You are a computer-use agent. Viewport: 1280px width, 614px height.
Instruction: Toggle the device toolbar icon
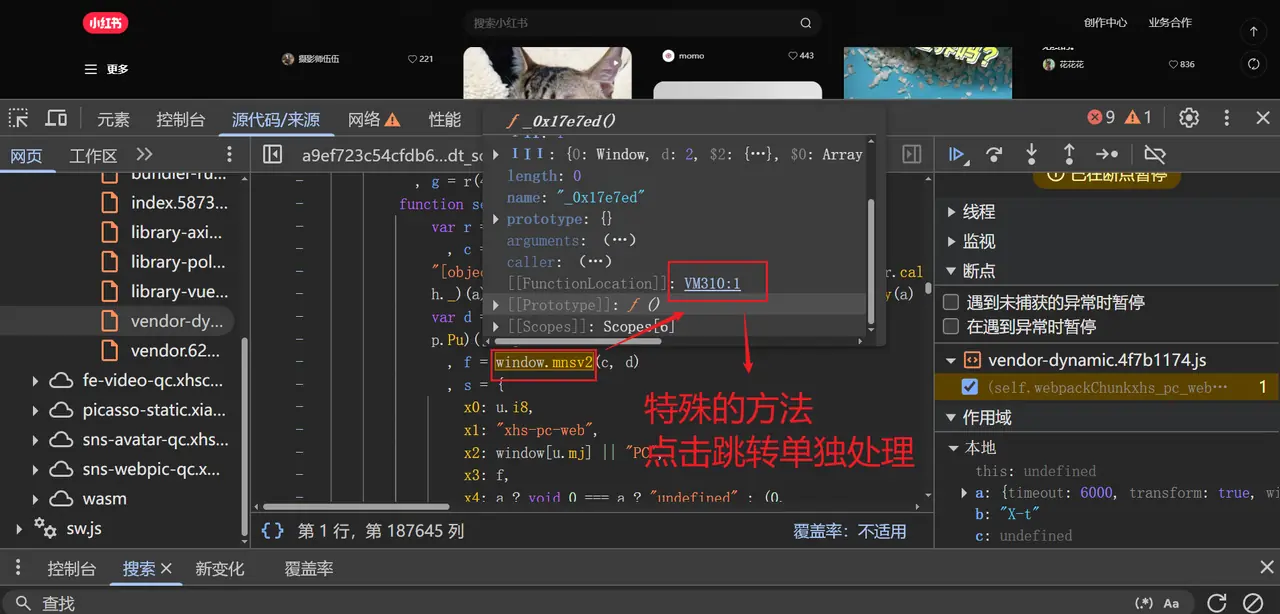click(x=57, y=118)
